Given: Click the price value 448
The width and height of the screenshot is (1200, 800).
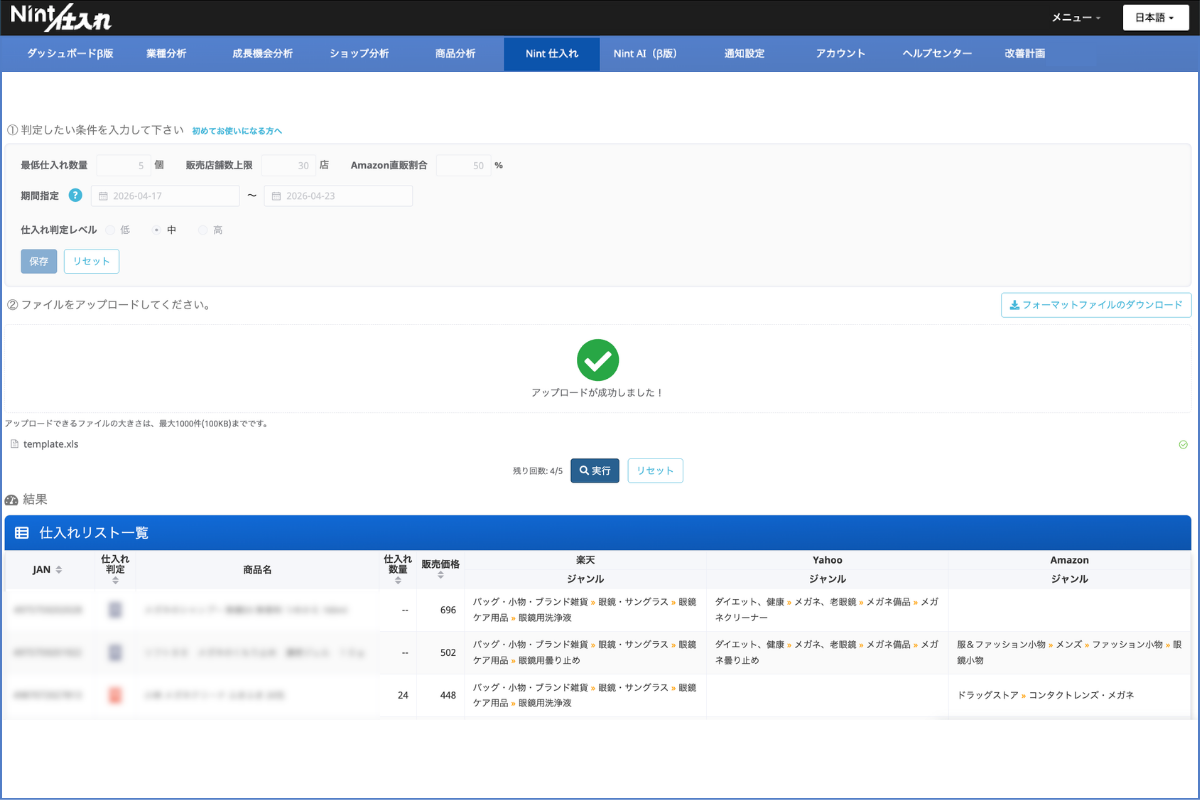Looking at the screenshot, I should [447, 695].
